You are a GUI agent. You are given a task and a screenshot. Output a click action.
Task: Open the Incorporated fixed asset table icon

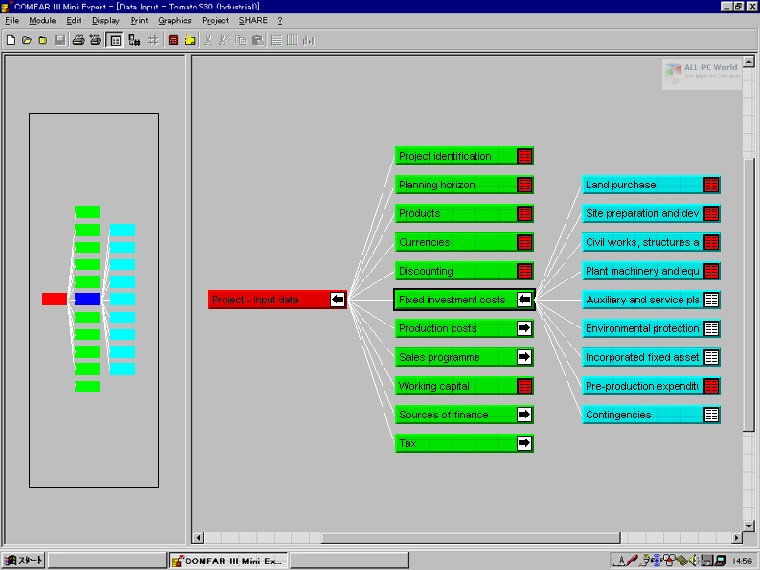(x=711, y=357)
